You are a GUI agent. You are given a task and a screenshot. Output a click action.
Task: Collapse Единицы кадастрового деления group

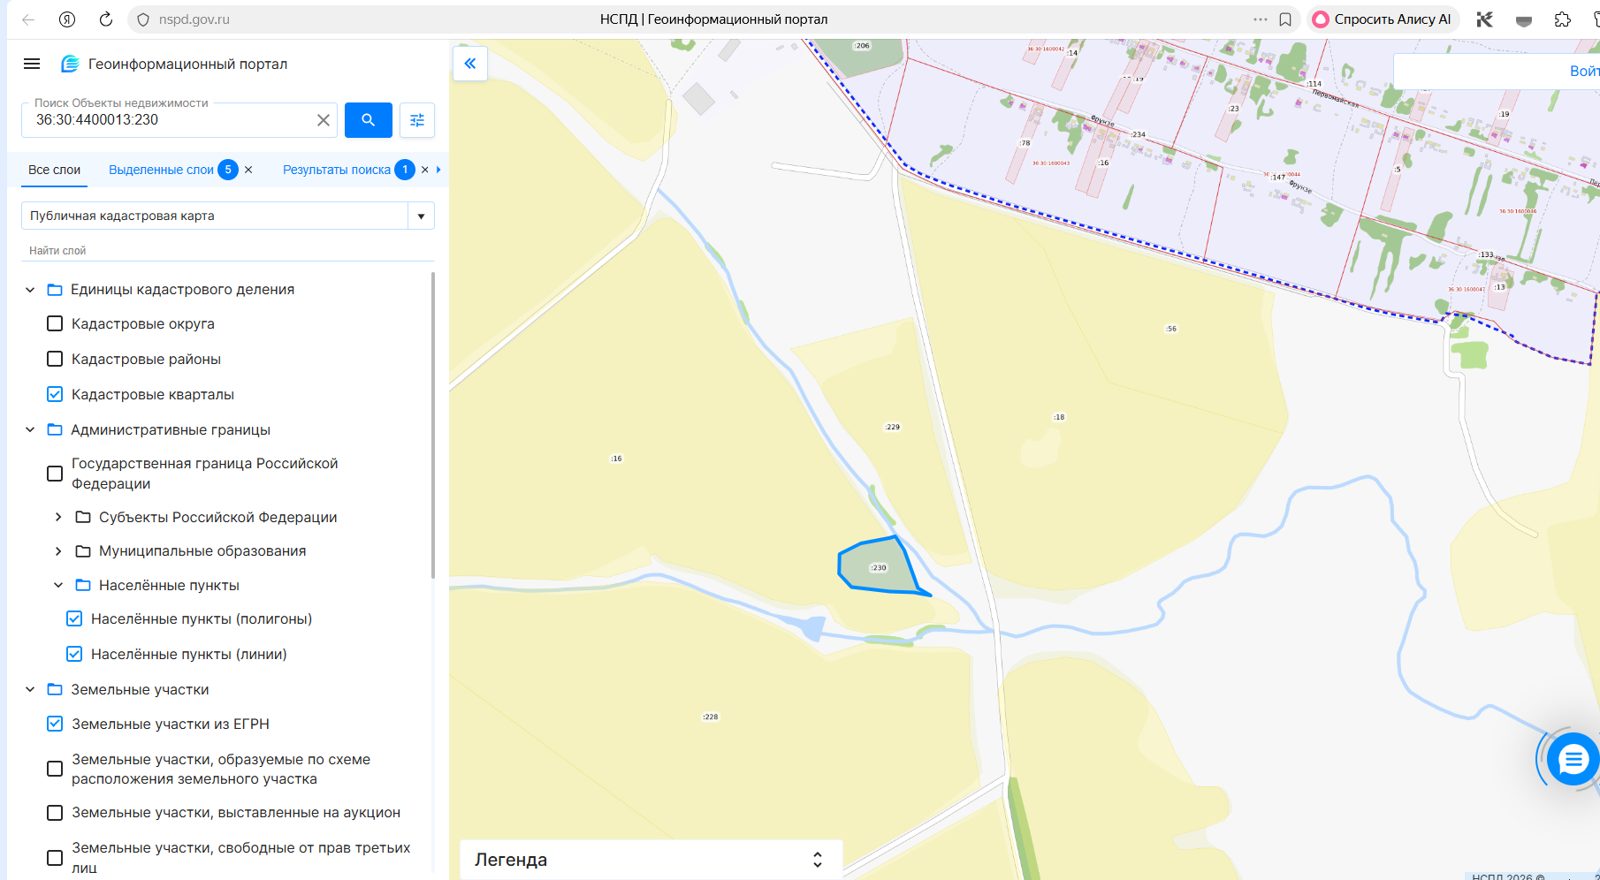click(30, 290)
